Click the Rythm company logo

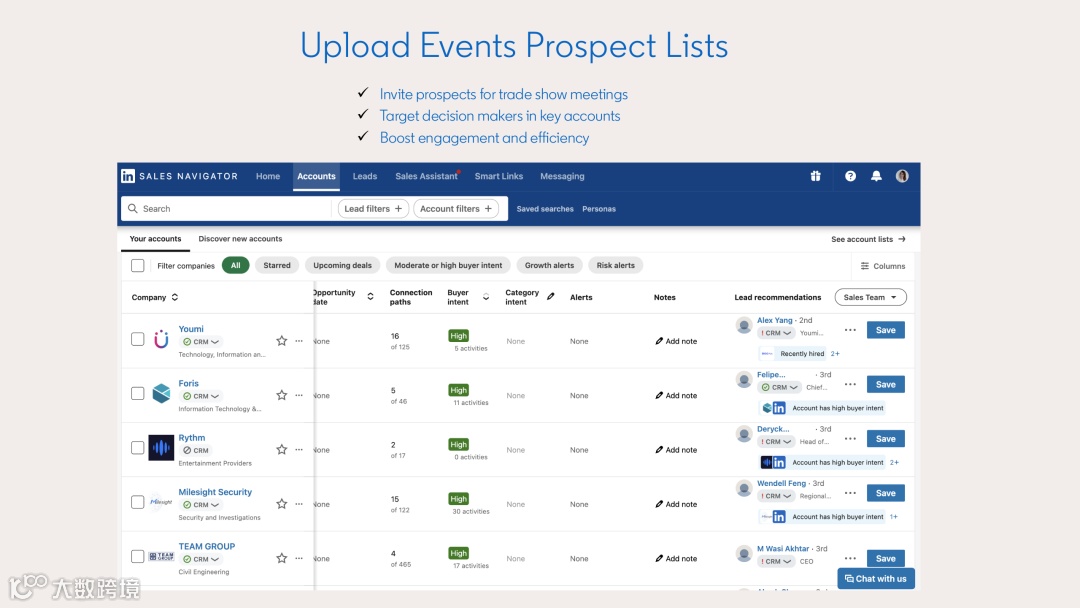pyautogui.click(x=161, y=448)
